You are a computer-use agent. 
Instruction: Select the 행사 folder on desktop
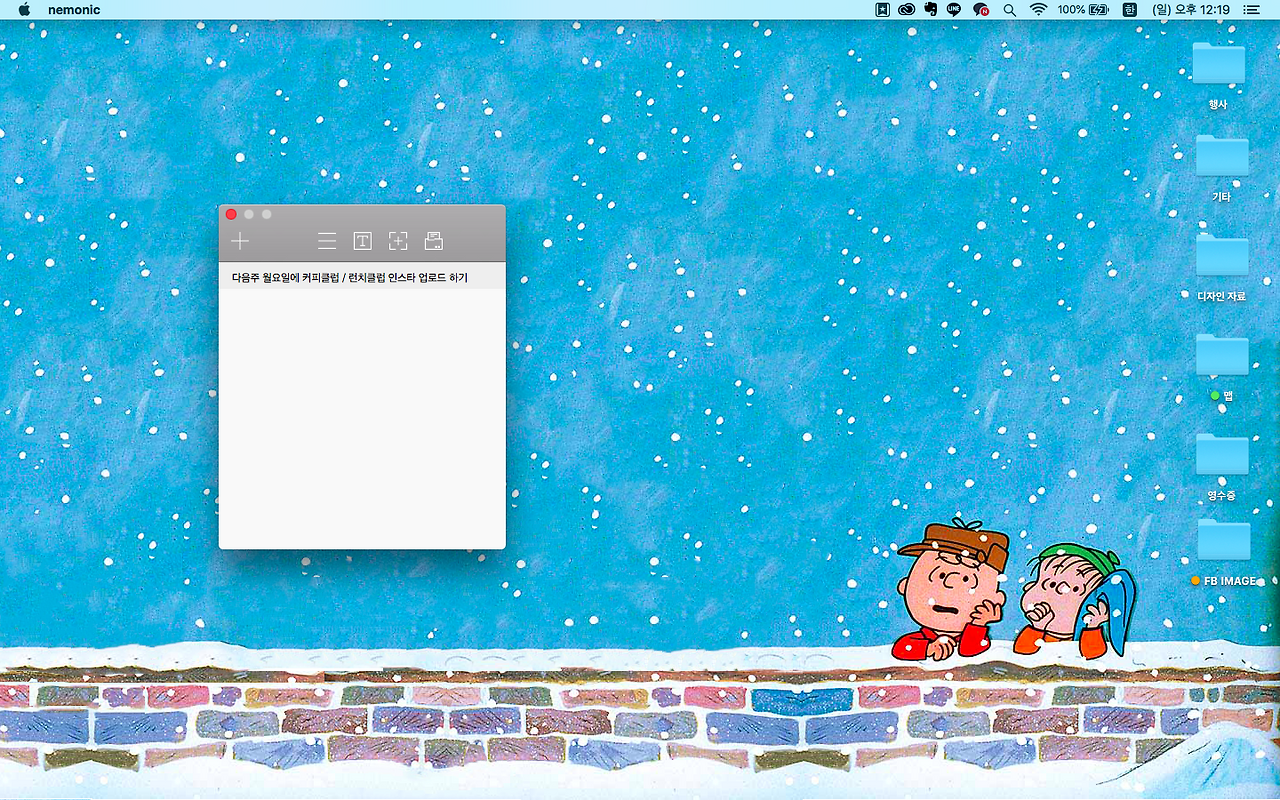pyautogui.click(x=1219, y=64)
